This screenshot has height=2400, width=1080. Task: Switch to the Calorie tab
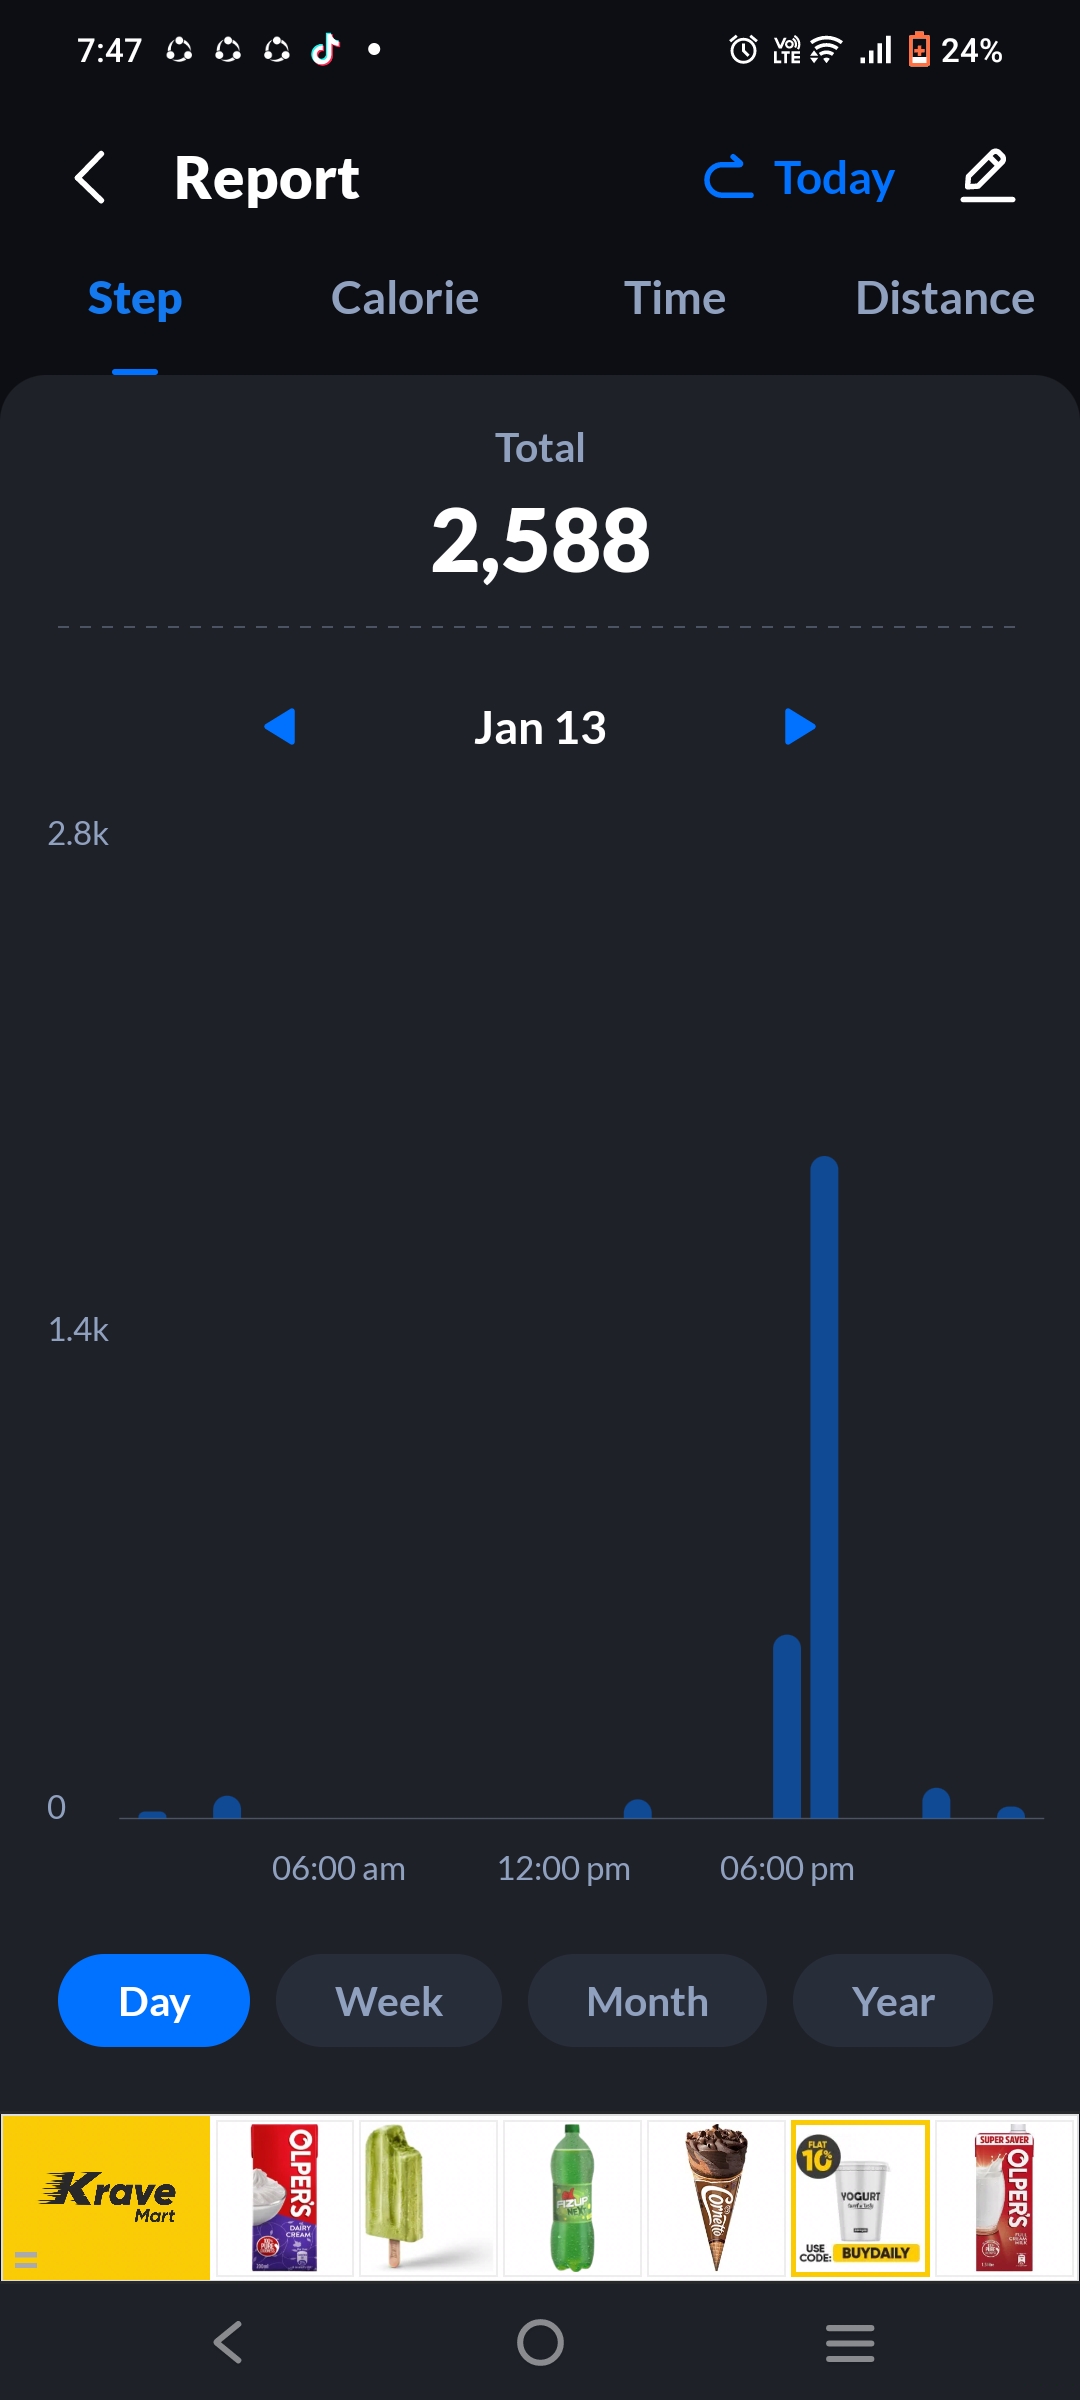pyautogui.click(x=405, y=298)
